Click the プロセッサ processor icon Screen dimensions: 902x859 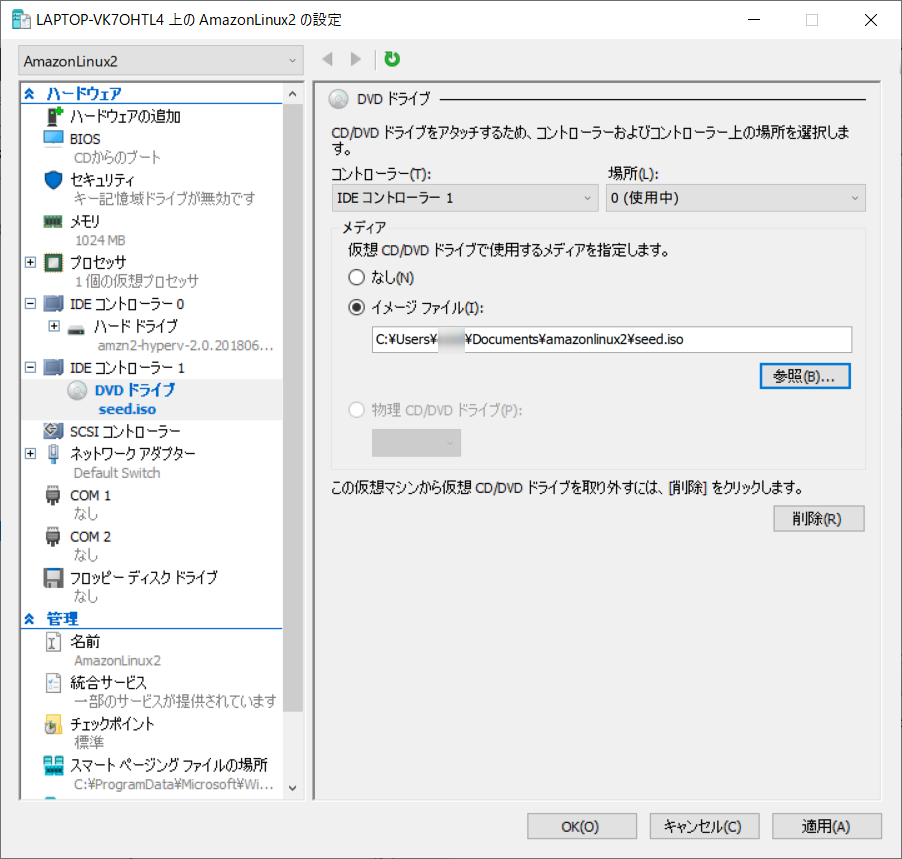coord(53,262)
